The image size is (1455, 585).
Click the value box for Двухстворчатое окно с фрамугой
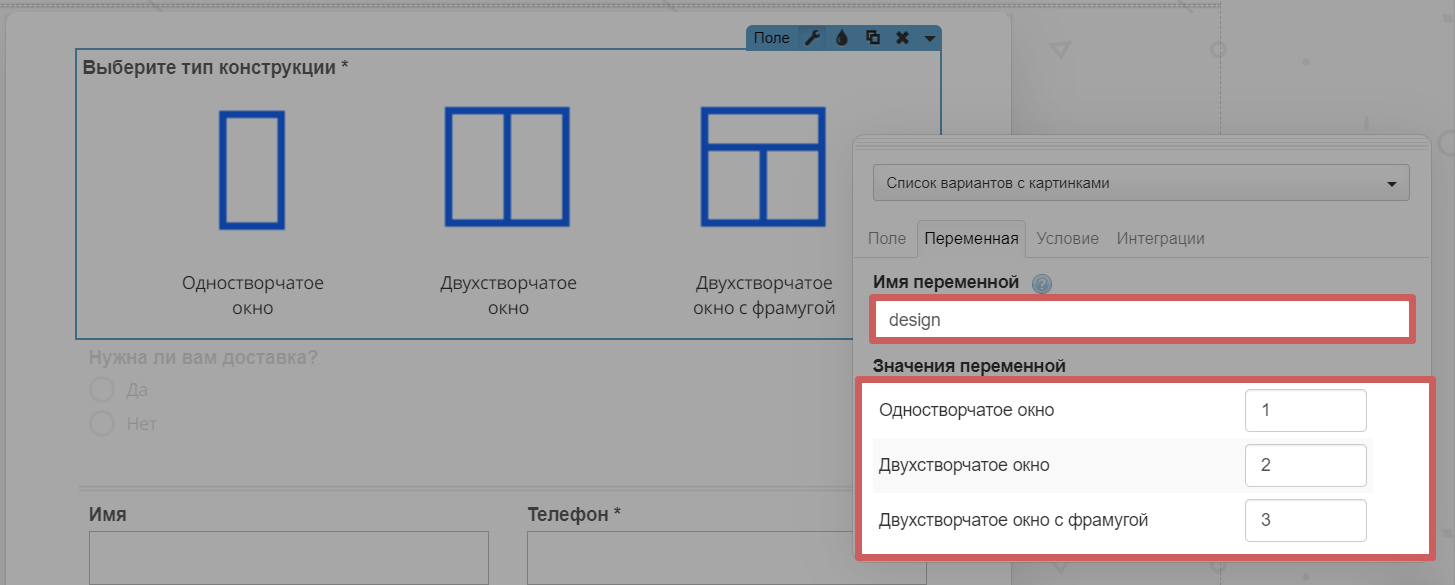pyautogui.click(x=1305, y=520)
